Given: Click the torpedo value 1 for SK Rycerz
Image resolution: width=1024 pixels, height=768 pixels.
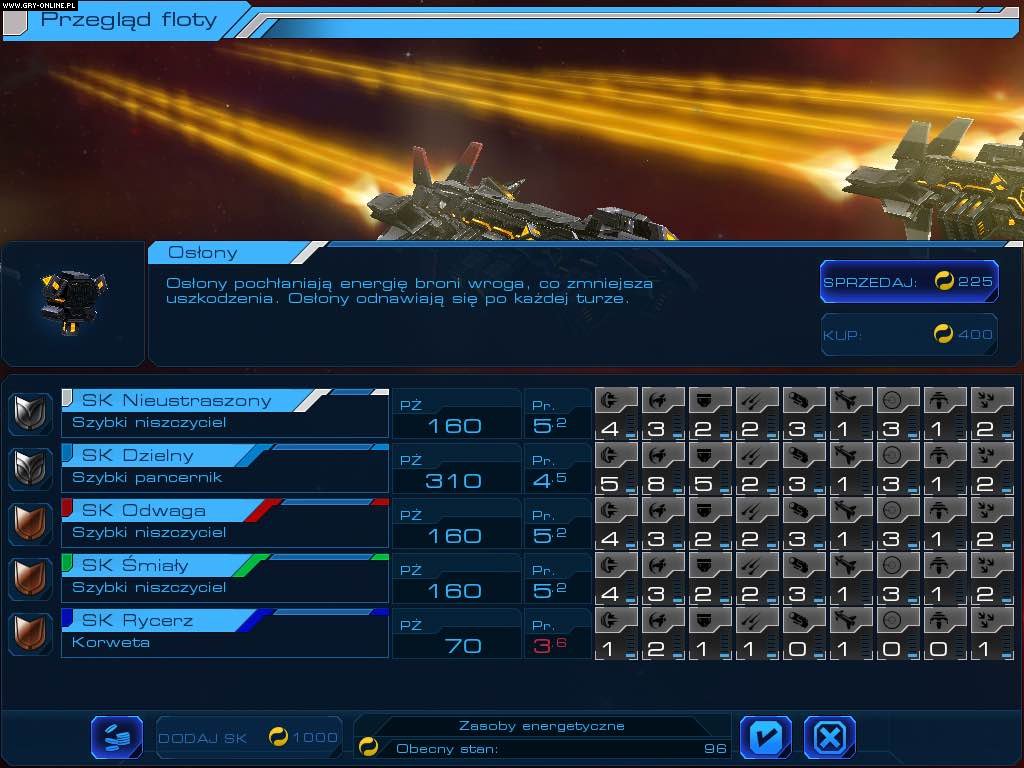Looking at the screenshot, I should pyautogui.click(x=843, y=648).
